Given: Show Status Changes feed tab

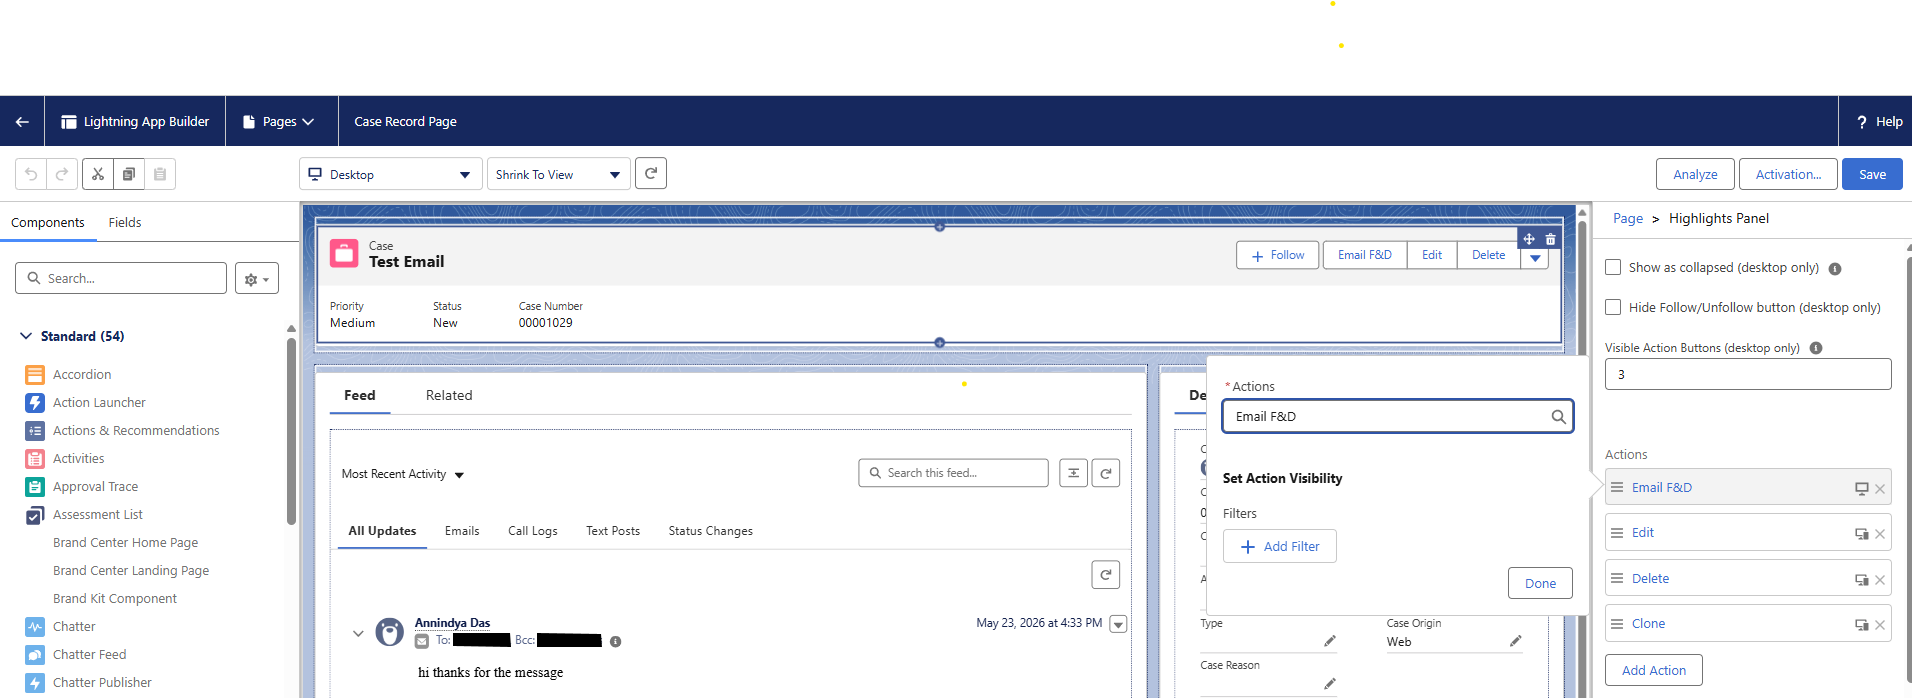Looking at the screenshot, I should pyautogui.click(x=711, y=531).
